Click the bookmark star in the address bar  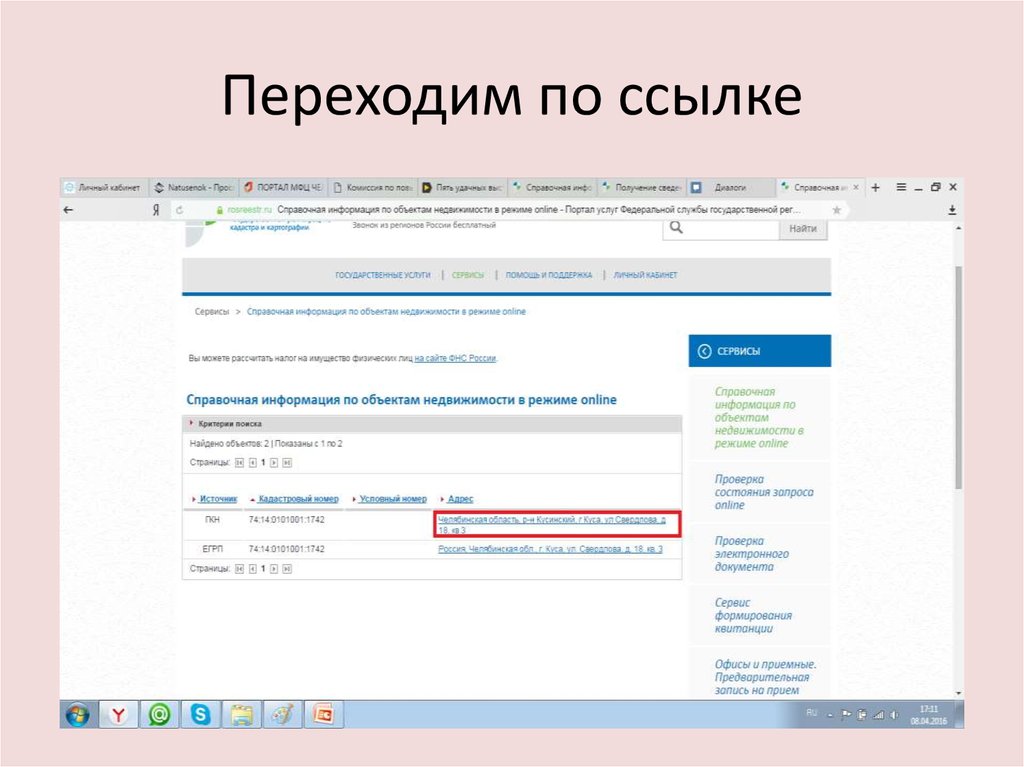[835, 209]
